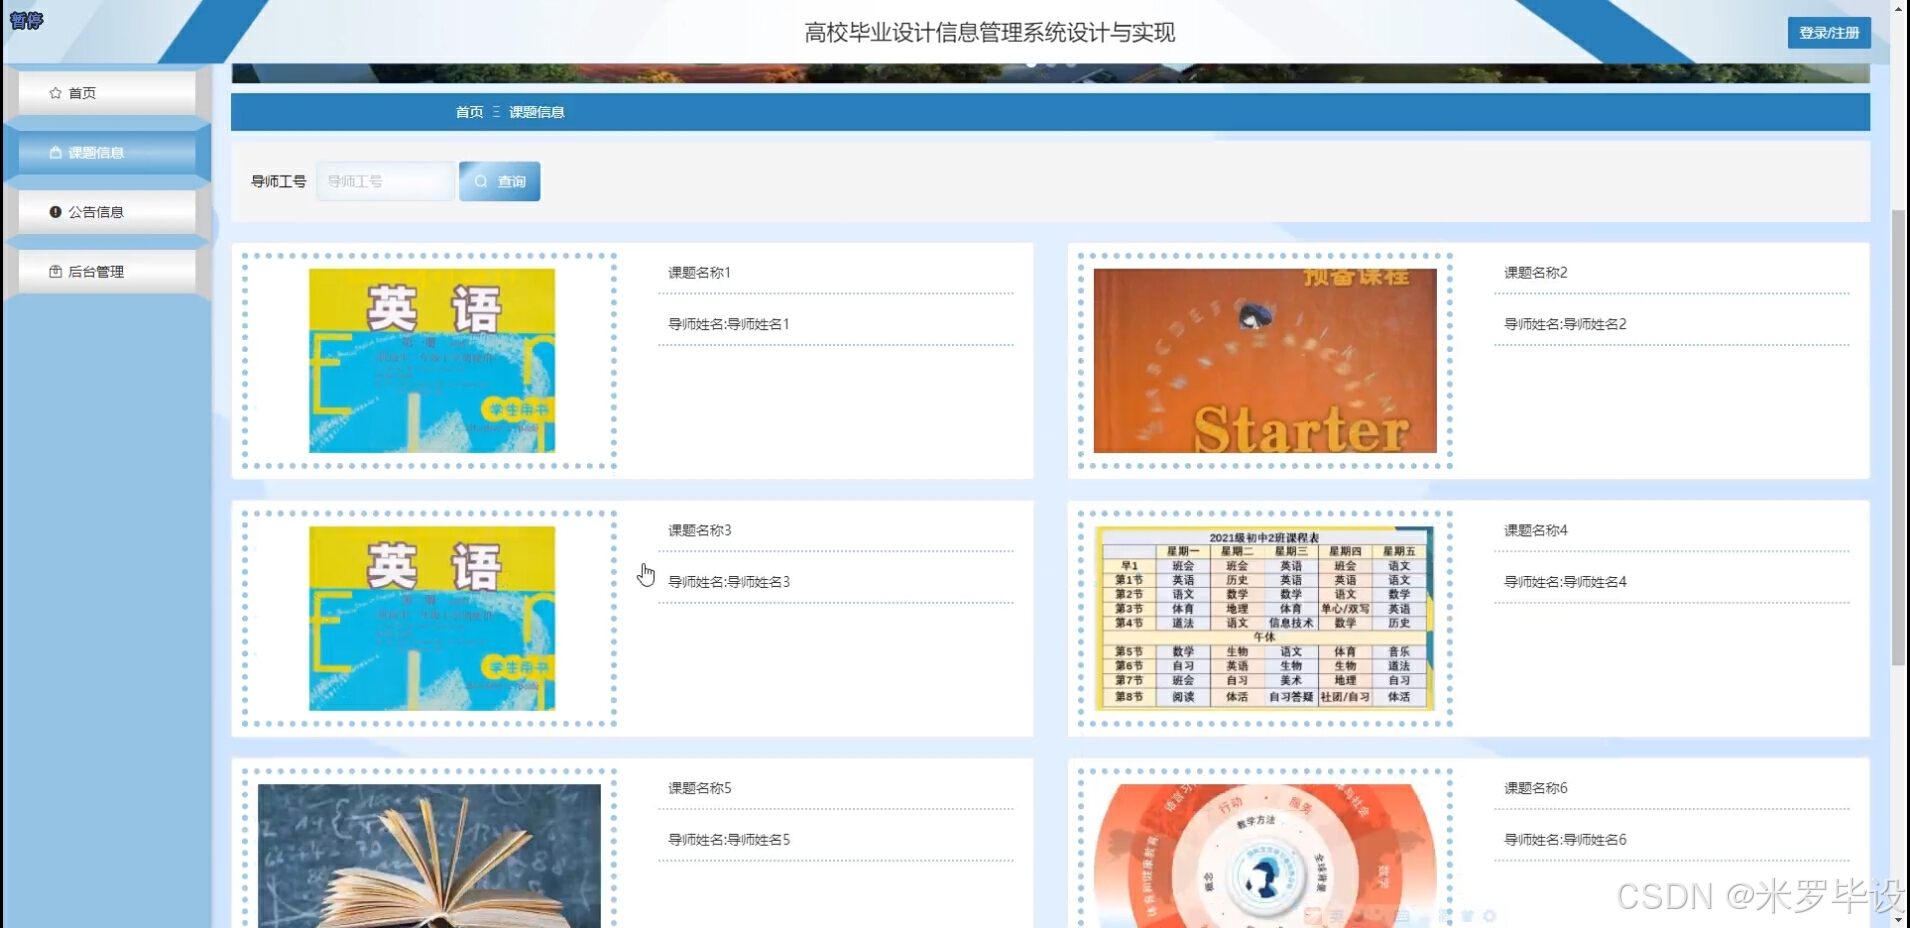This screenshot has width=1910, height=928.
Task: Click 导师姓名:导师姓名5 text
Action: pyautogui.click(x=728, y=841)
